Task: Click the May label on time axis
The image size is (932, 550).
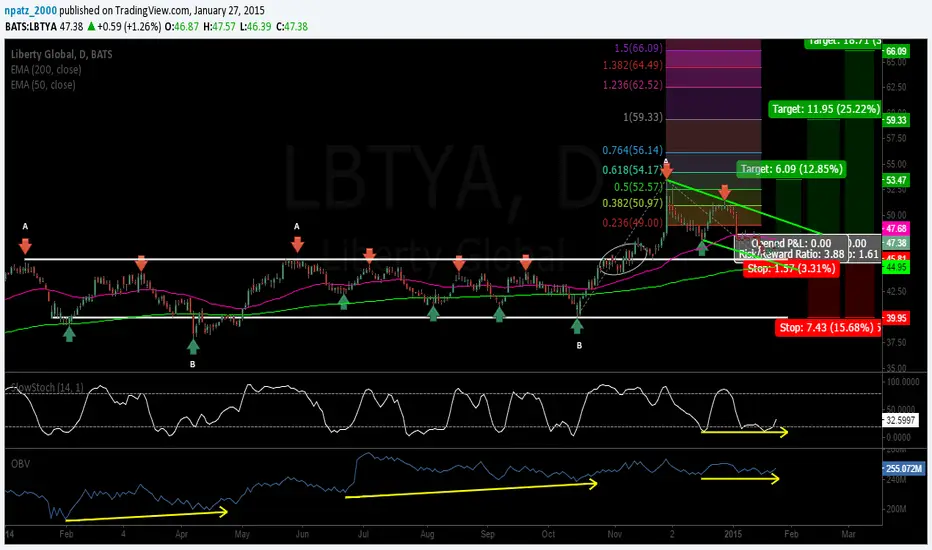Action: pyautogui.click(x=242, y=534)
